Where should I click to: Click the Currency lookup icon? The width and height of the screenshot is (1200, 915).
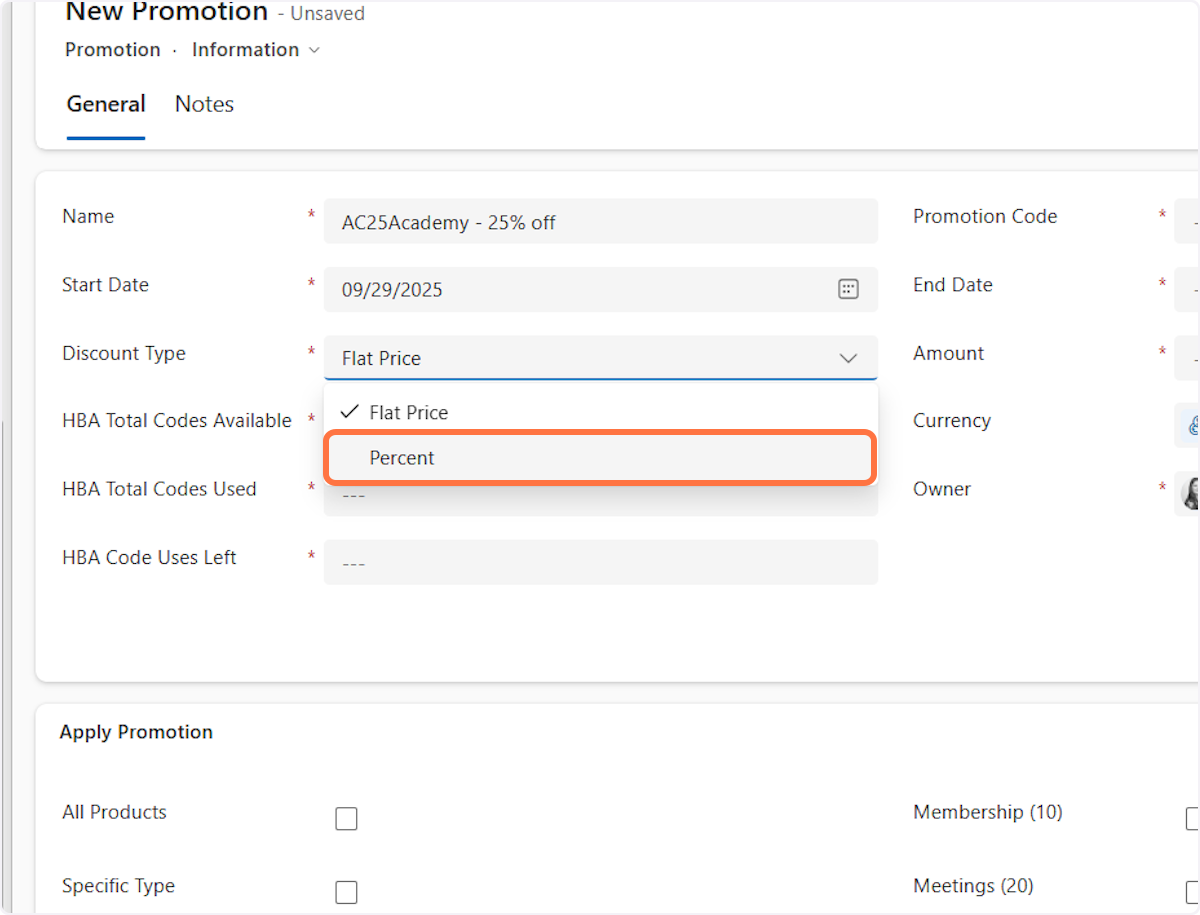click(1192, 425)
